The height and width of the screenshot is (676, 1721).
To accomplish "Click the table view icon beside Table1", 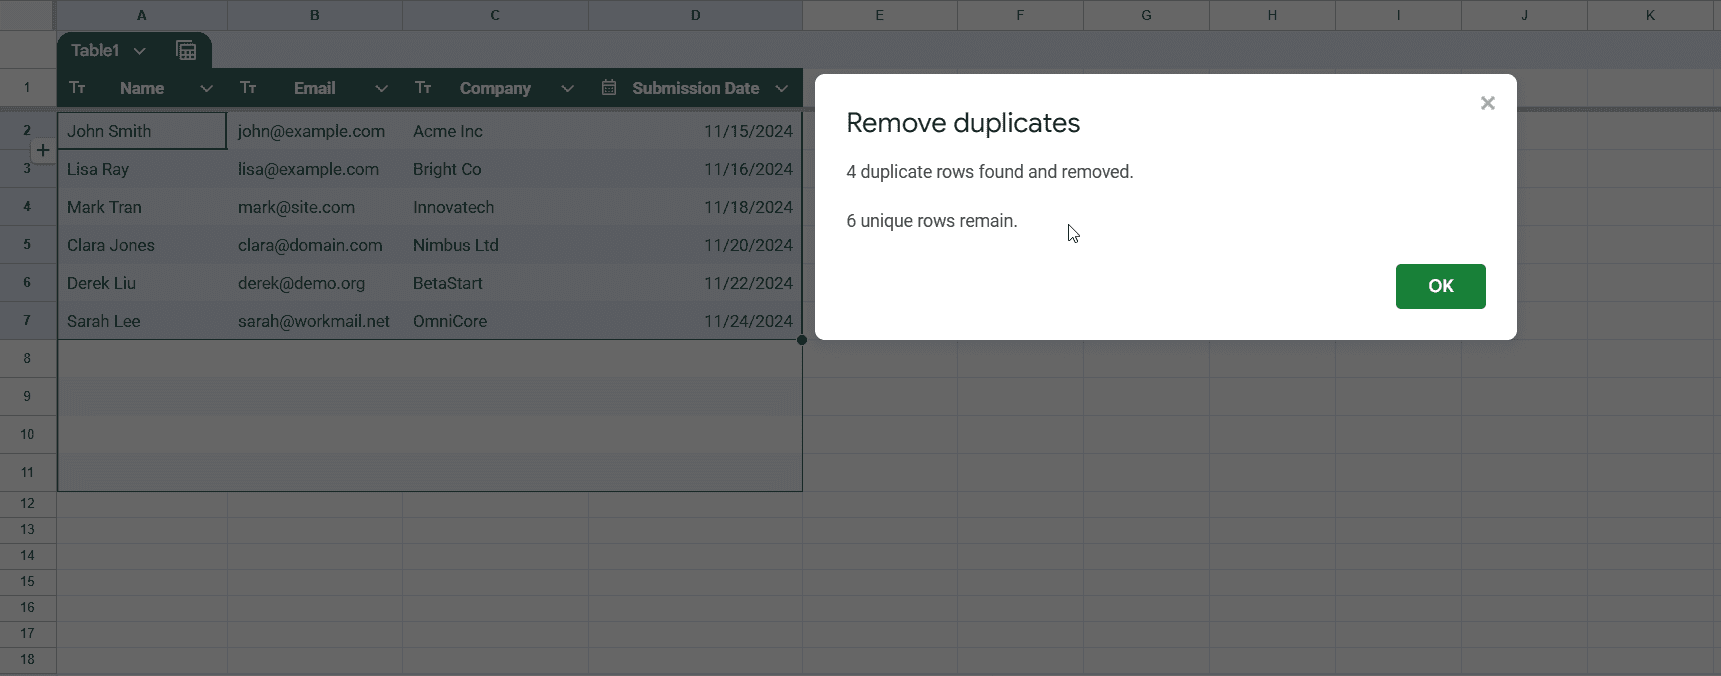I will 186,51.
